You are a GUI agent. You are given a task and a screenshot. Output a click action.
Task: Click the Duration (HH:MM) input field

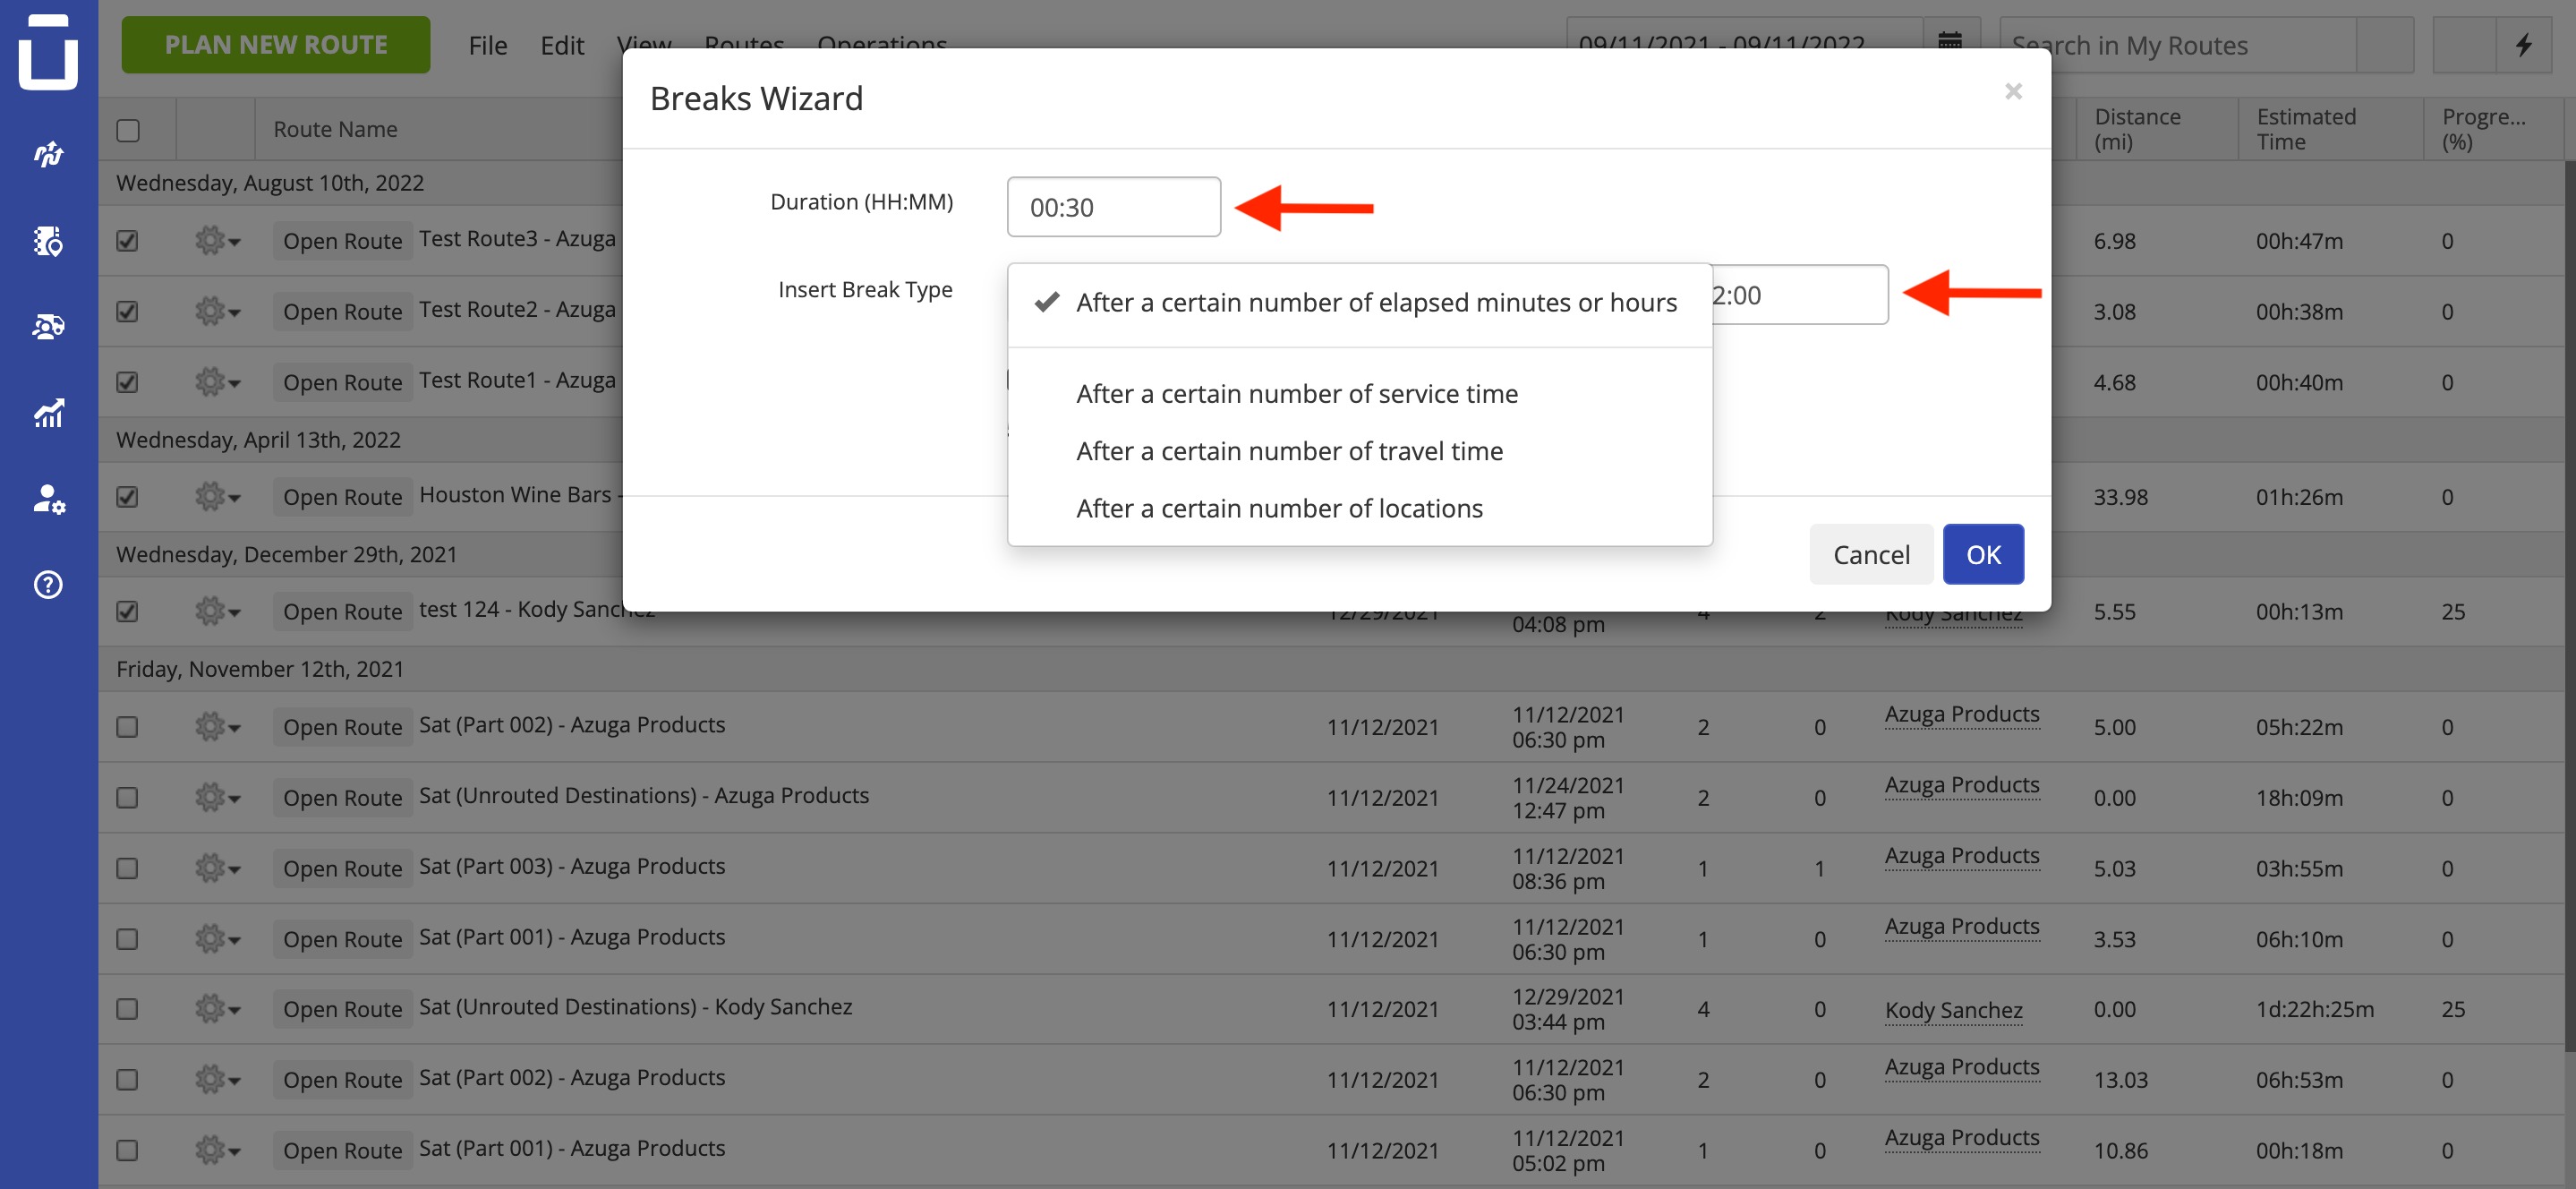pyautogui.click(x=1114, y=207)
